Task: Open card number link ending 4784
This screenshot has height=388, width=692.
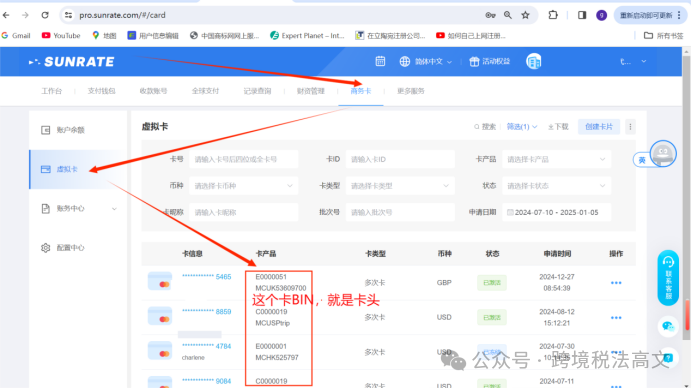Action: click(207, 347)
